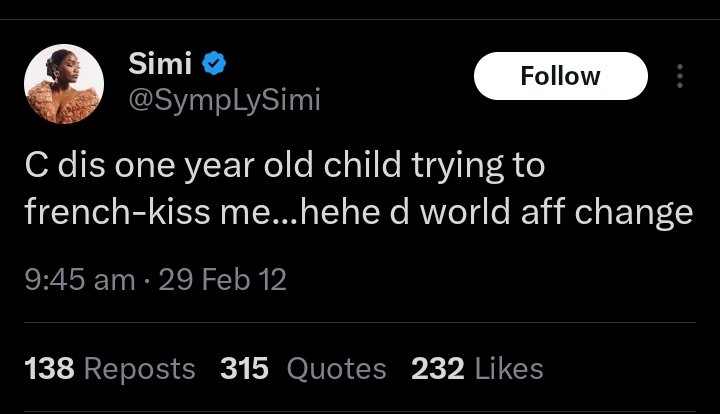
Task: Open the three-dot more options menu
Action: tap(681, 76)
